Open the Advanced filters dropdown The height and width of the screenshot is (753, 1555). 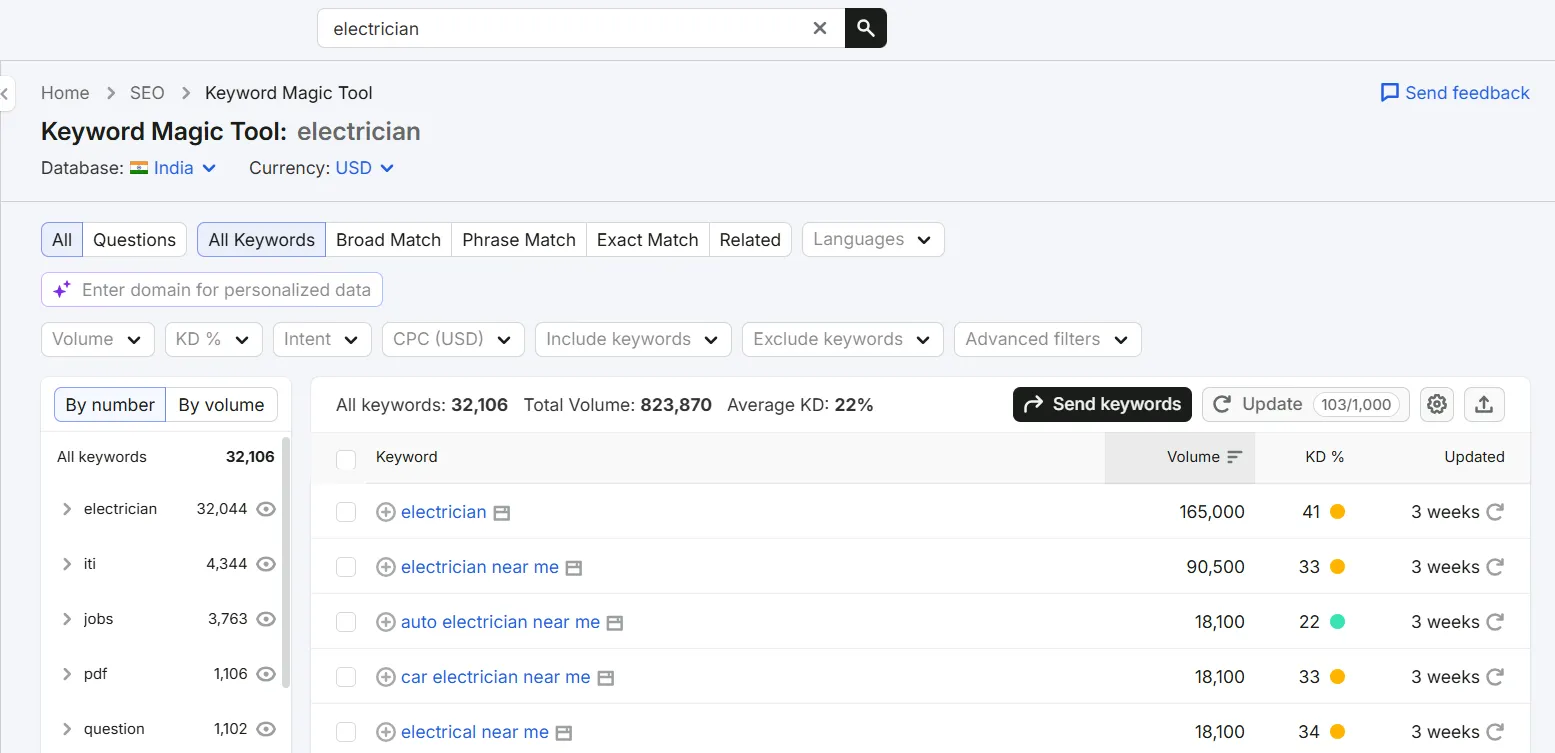point(1048,339)
